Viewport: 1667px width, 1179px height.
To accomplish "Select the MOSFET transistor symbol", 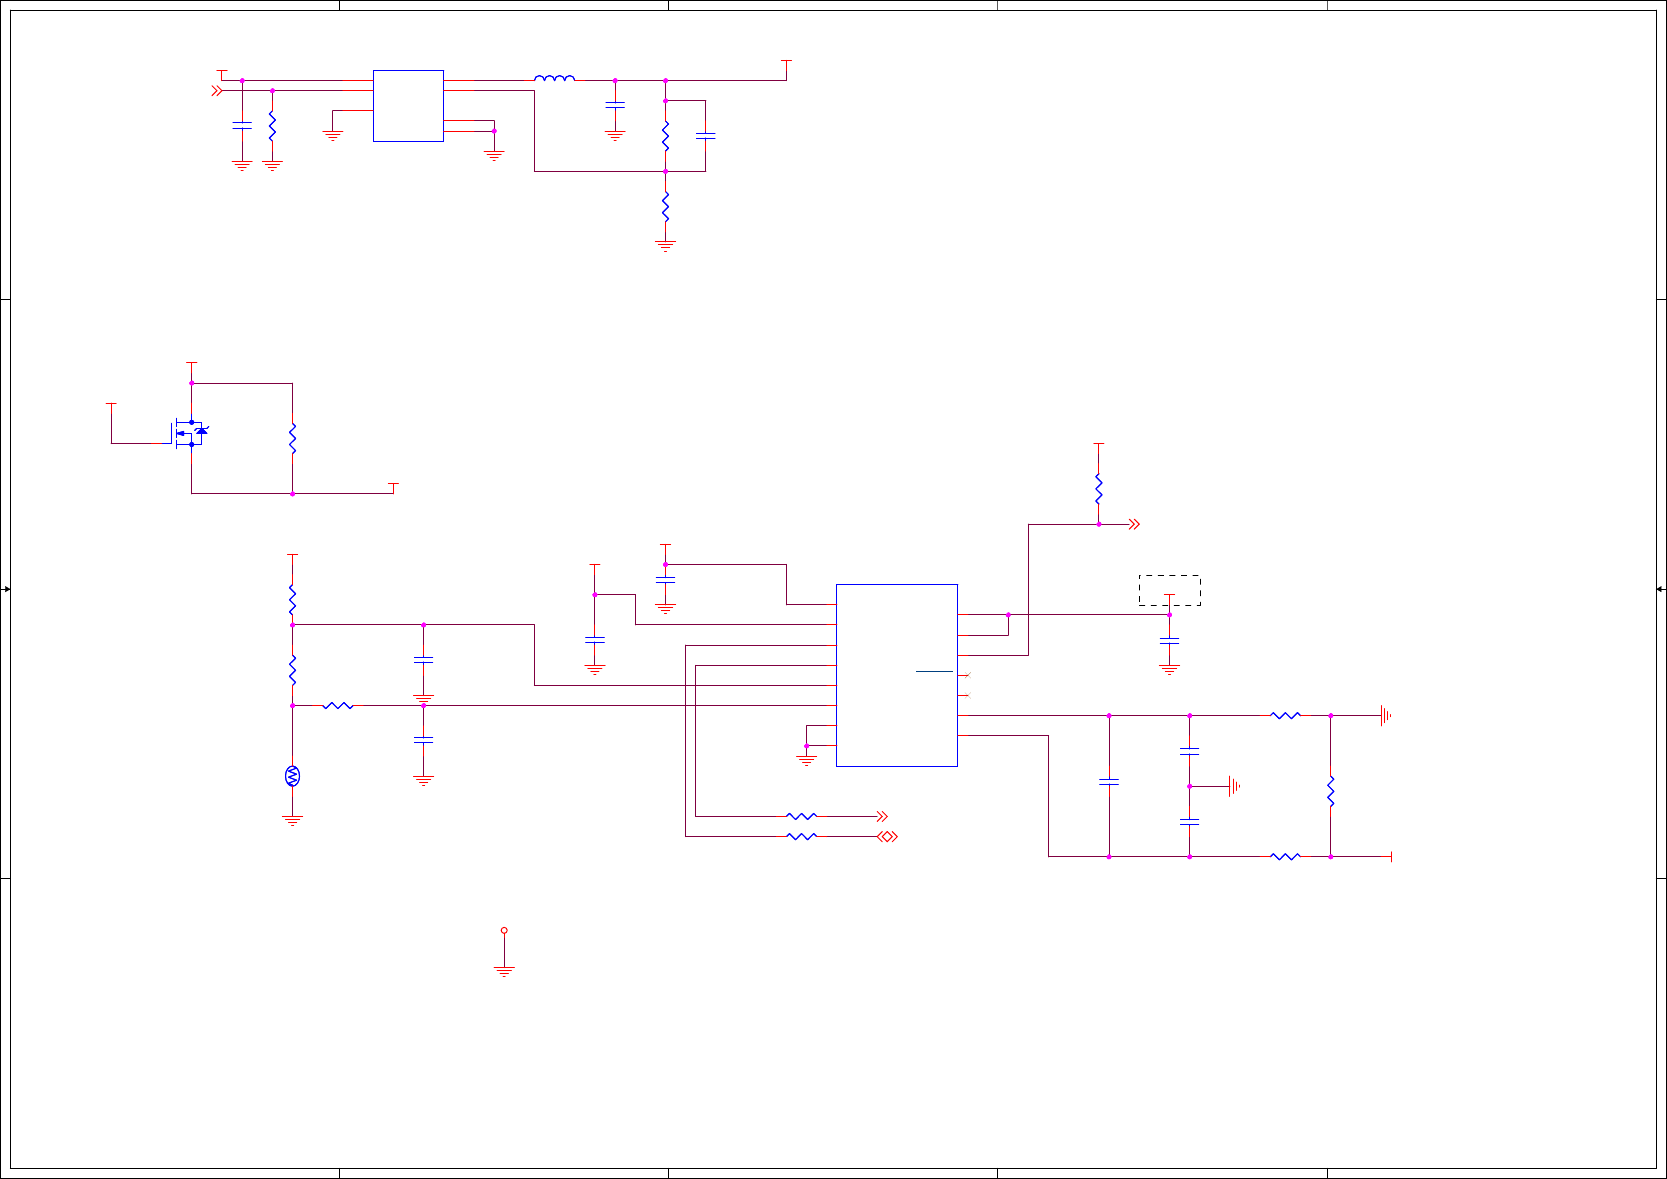I will (x=190, y=433).
